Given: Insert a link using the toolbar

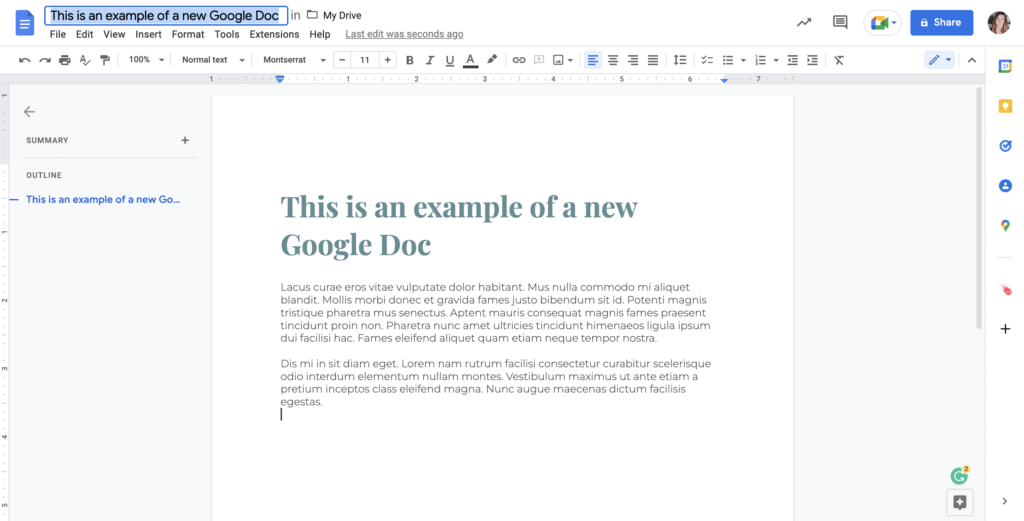Looking at the screenshot, I should (518, 60).
